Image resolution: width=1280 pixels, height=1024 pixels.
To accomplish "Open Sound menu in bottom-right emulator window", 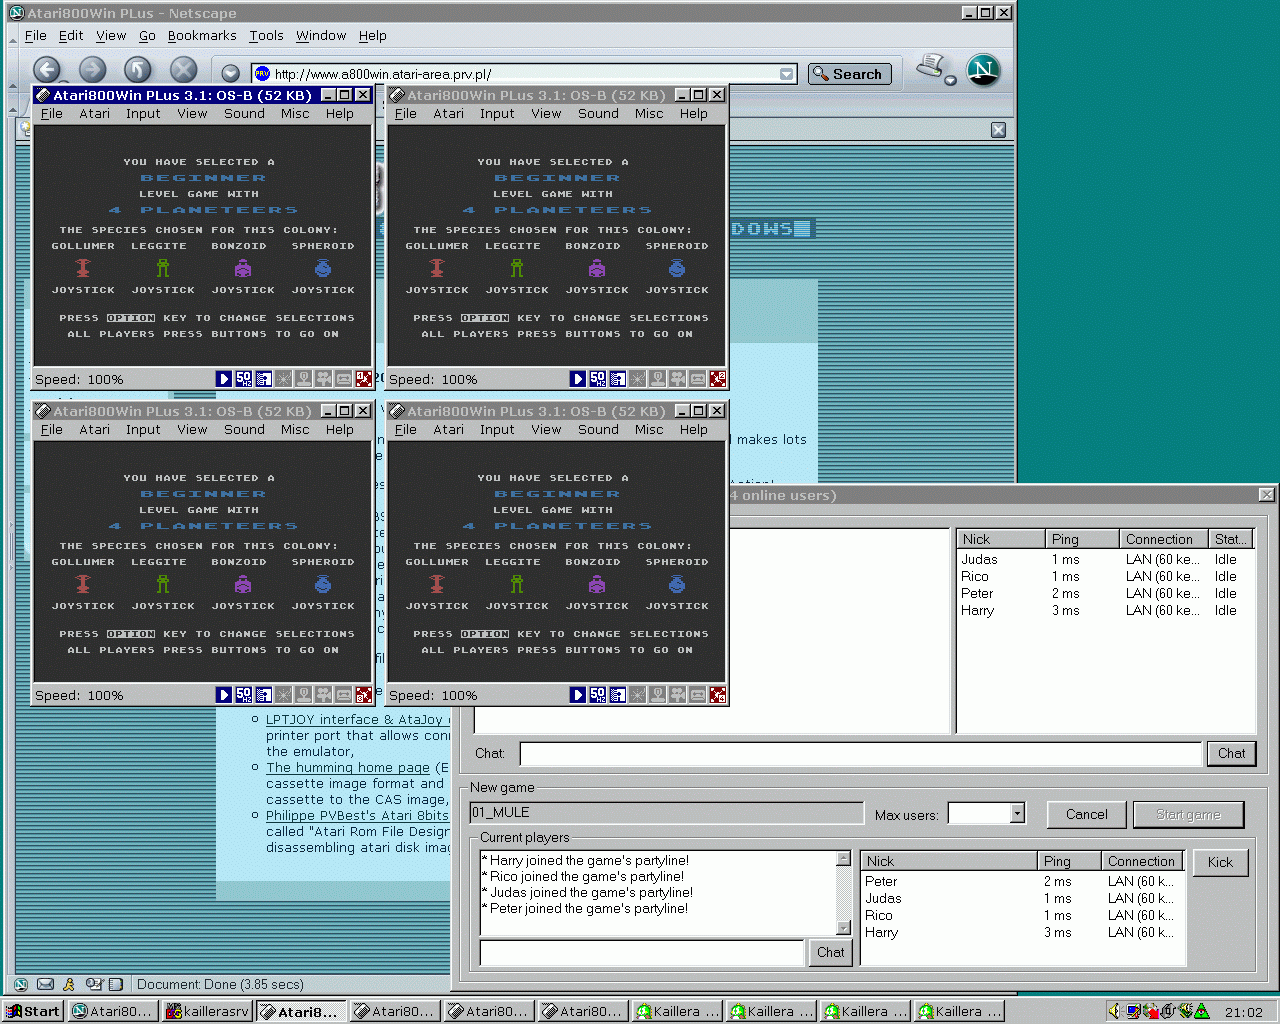I will [x=598, y=430].
